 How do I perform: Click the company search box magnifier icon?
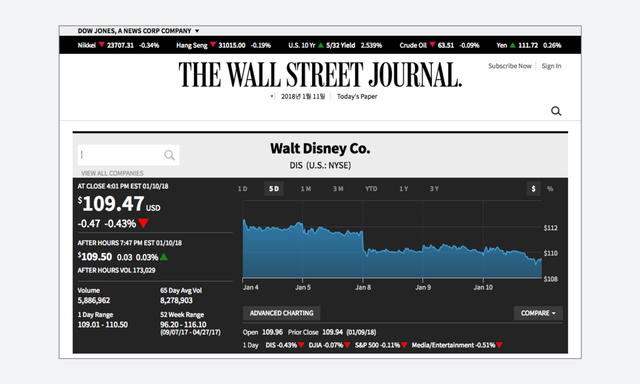169,155
